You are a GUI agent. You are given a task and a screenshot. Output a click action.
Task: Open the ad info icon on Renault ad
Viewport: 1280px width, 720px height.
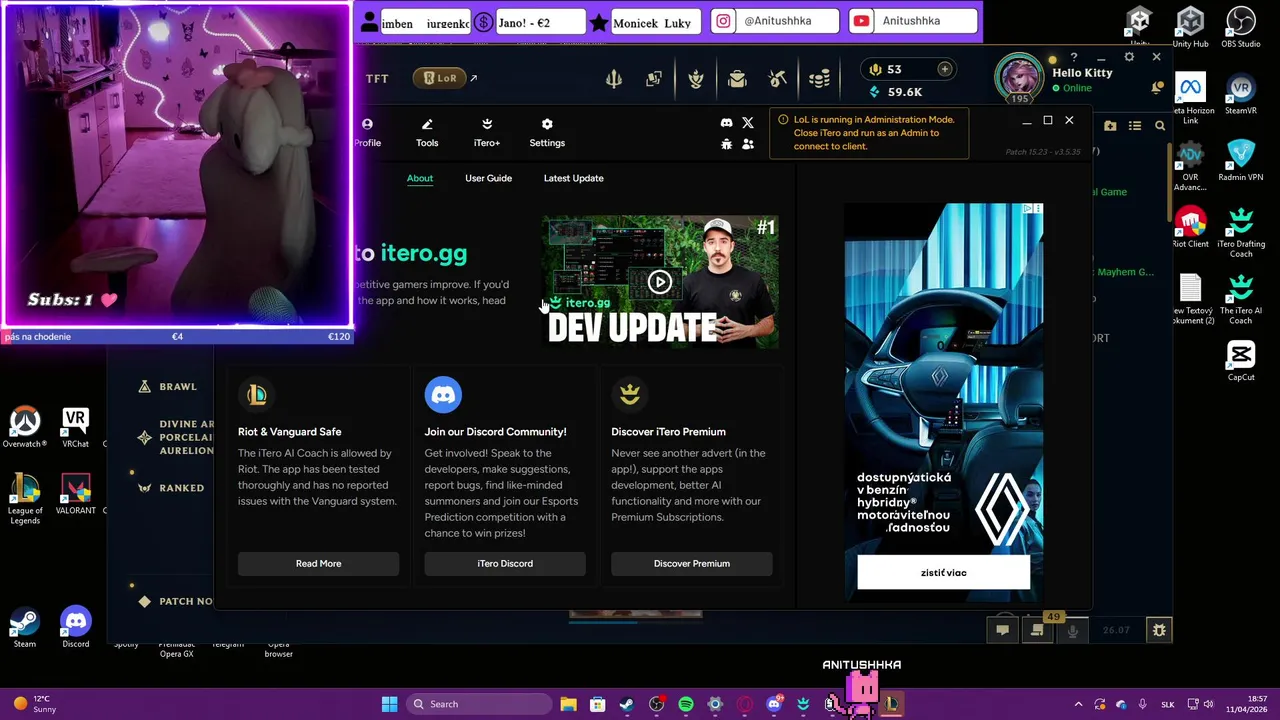tap(1027, 209)
